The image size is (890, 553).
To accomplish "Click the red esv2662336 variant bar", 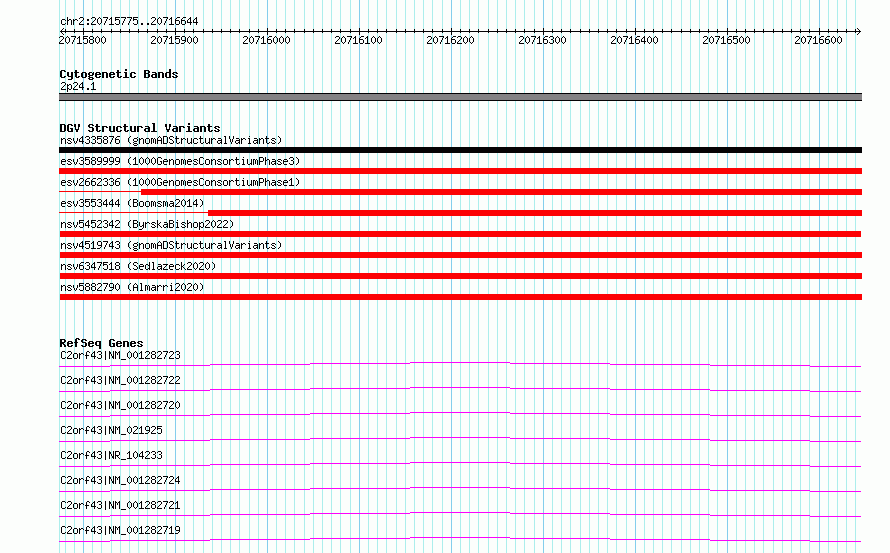I will click(501, 192).
